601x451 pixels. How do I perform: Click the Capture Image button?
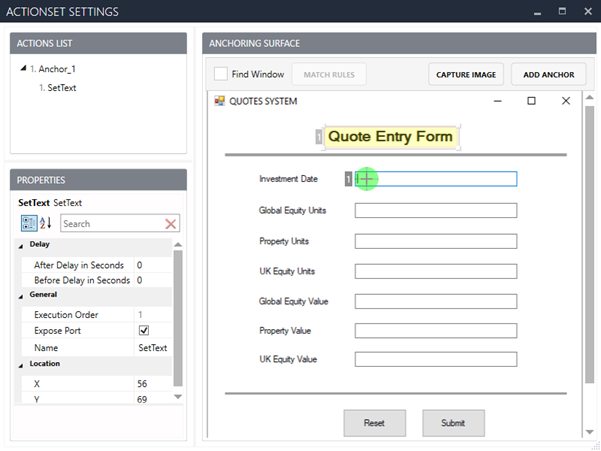[x=466, y=74]
